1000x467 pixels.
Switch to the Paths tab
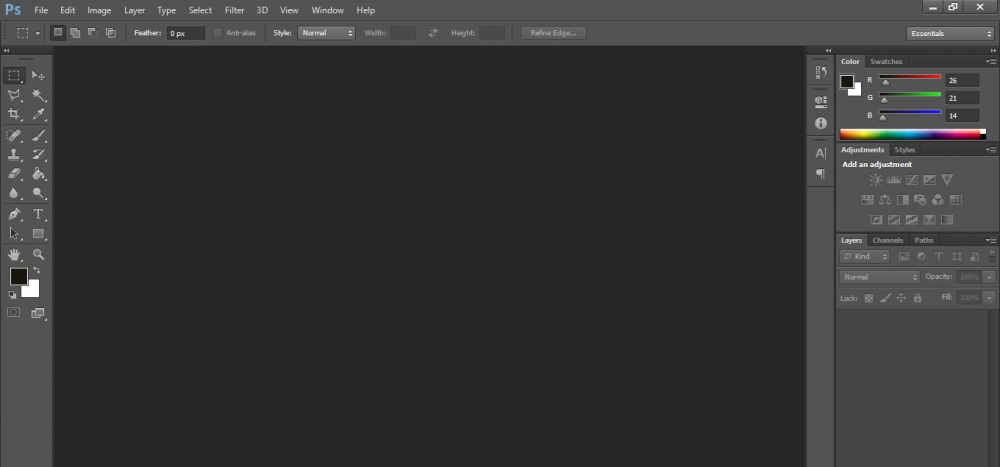[x=923, y=241]
